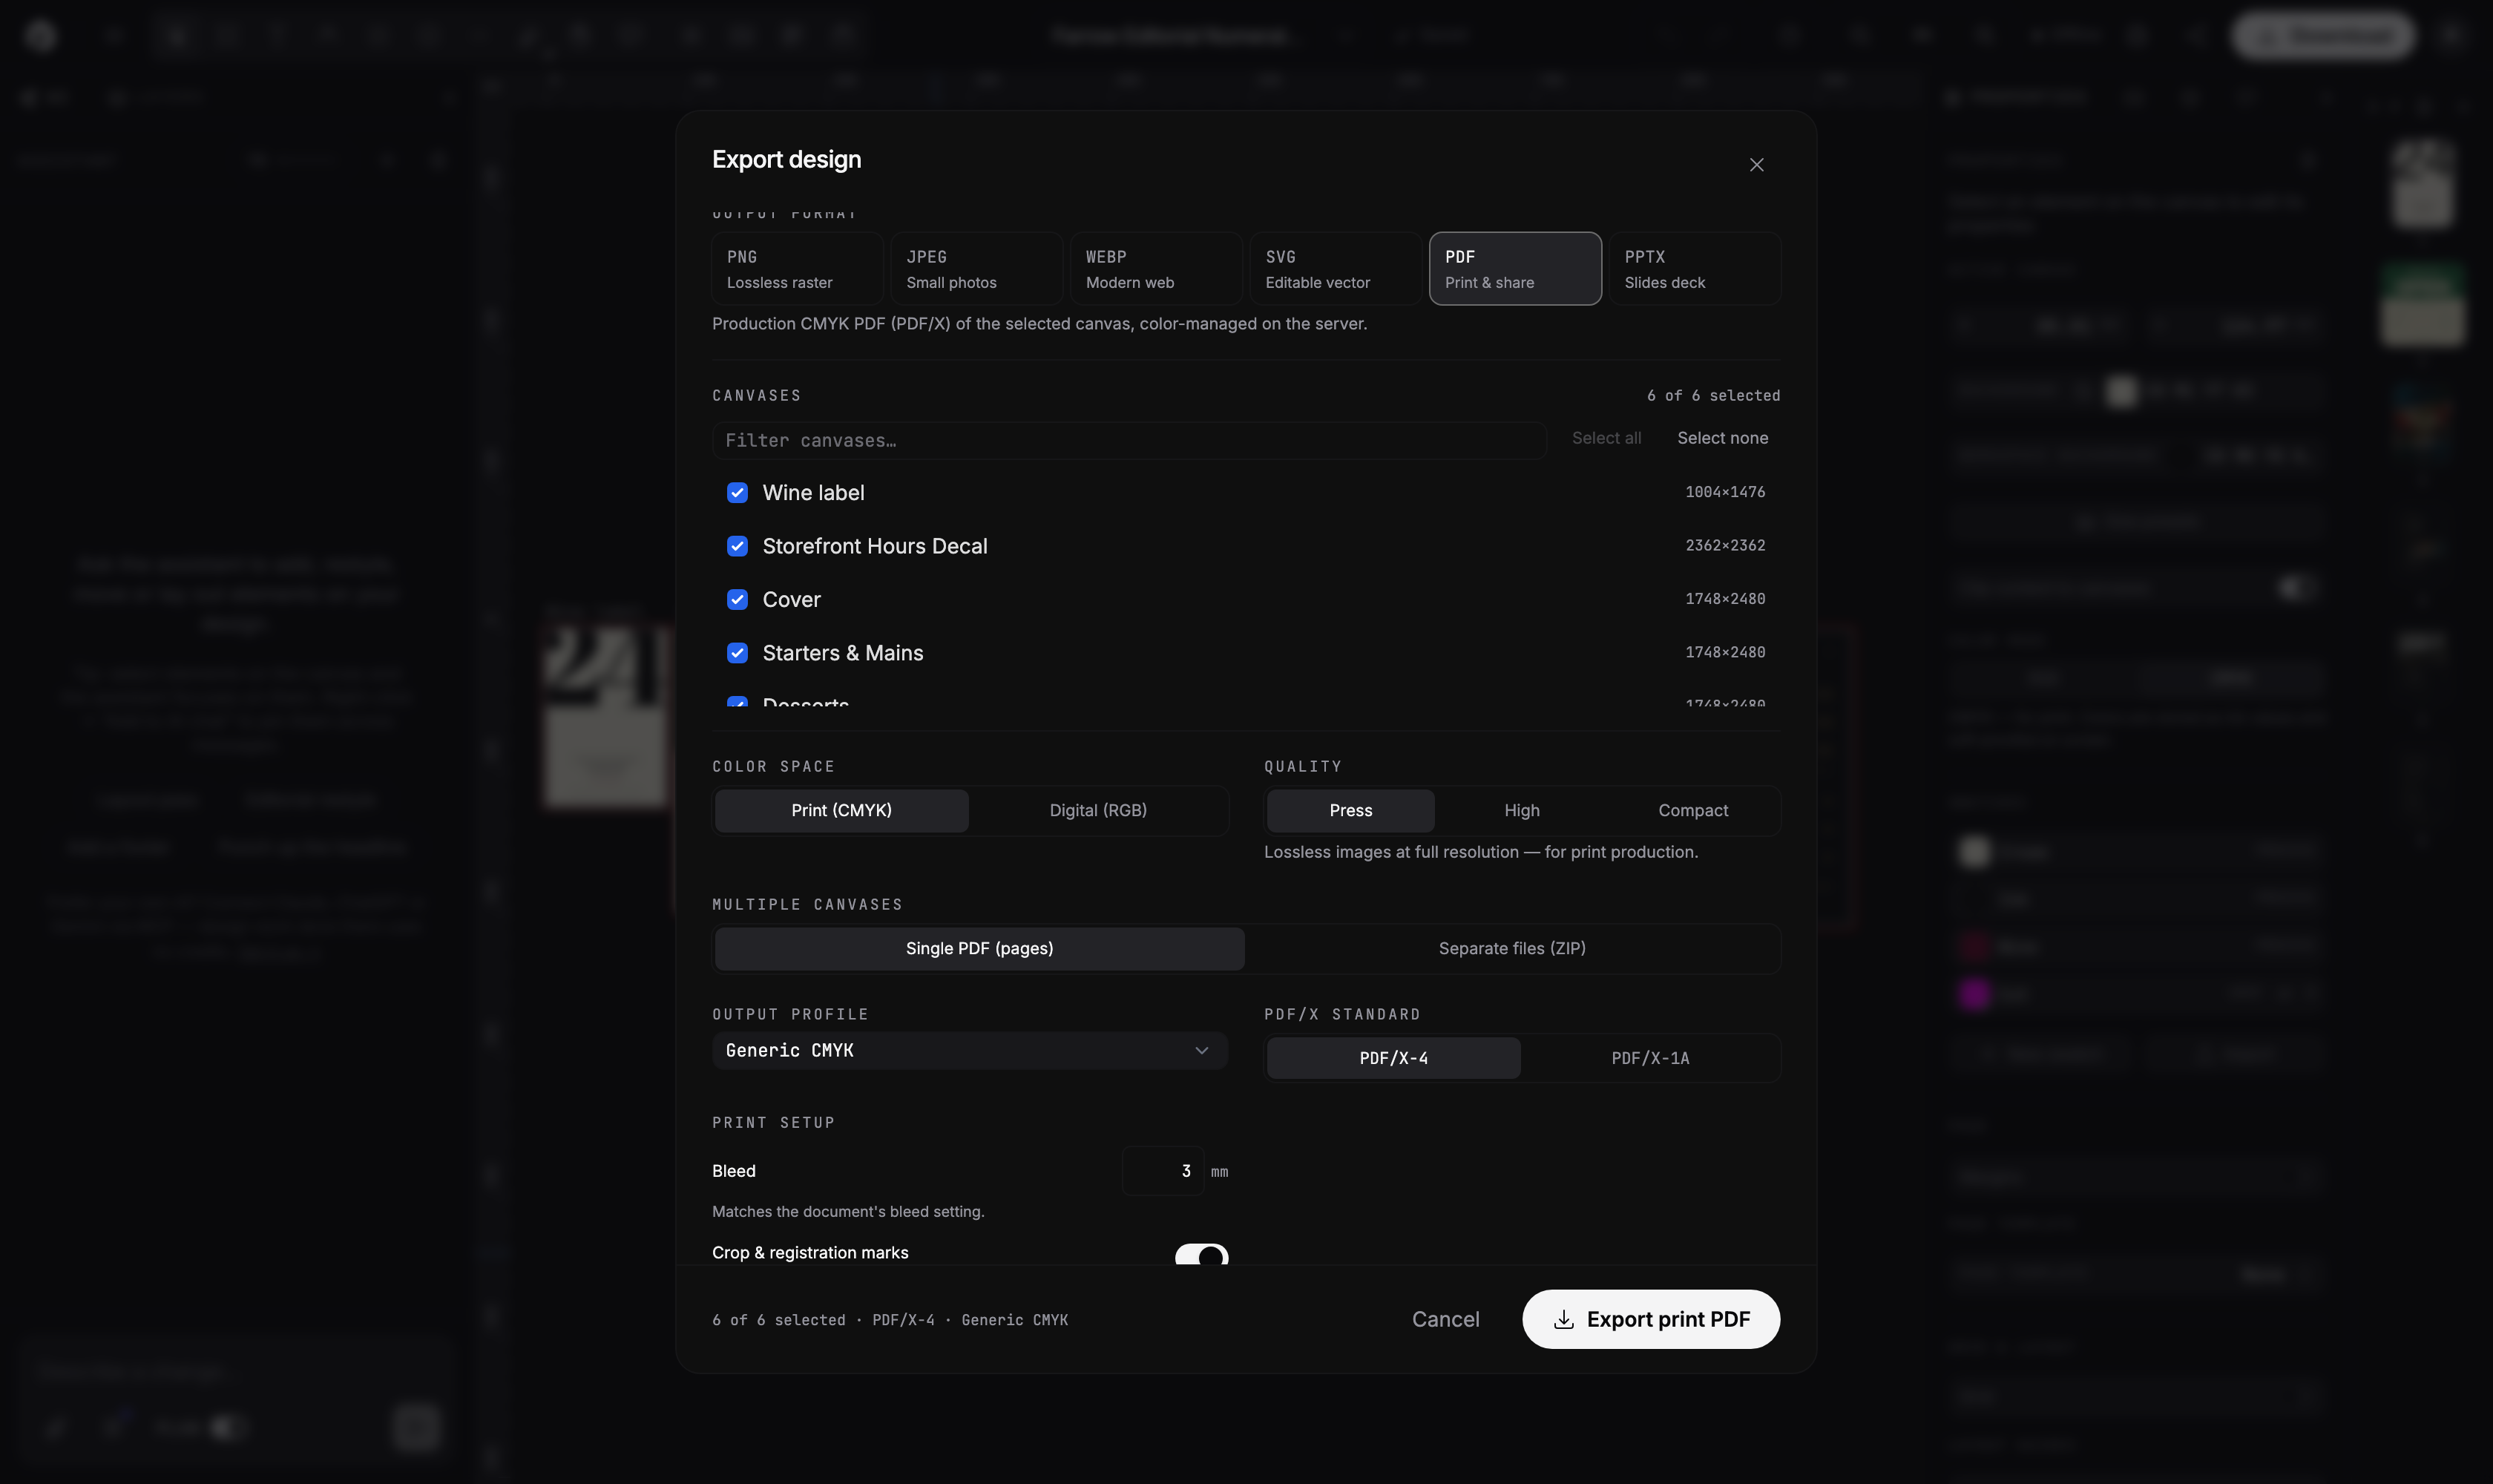Click the 1004×1476 dimension text
2493x1484 pixels.
[x=1724, y=492]
